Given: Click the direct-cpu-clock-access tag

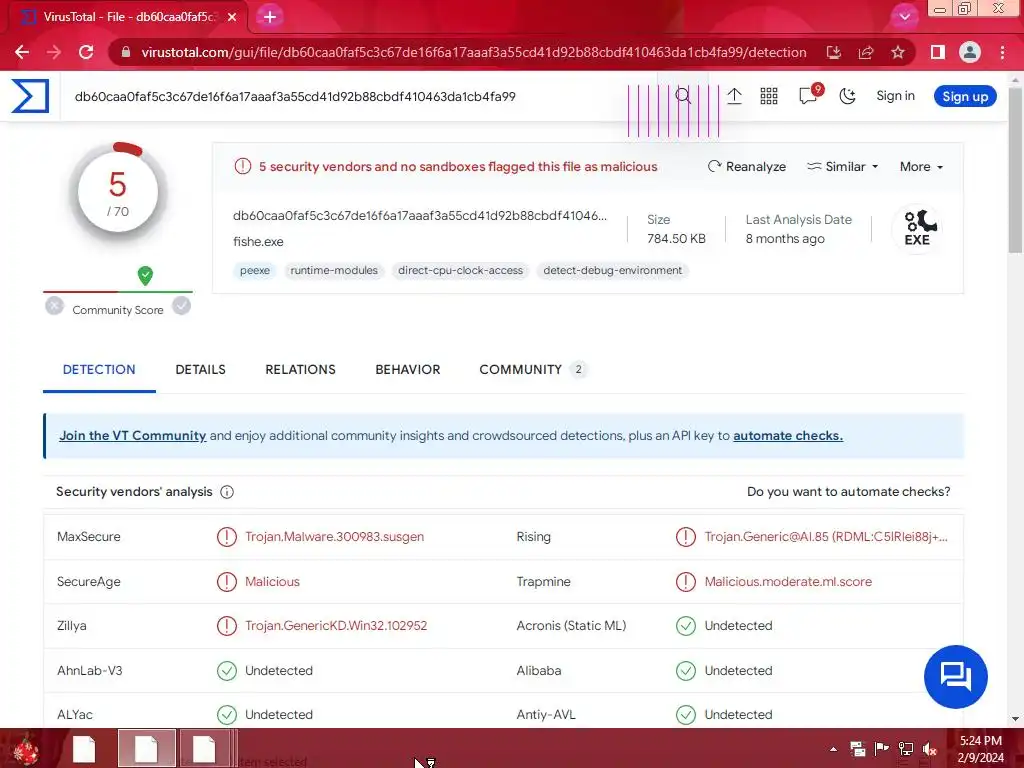Looking at the screenshot, I should click(x=460, y=270).
